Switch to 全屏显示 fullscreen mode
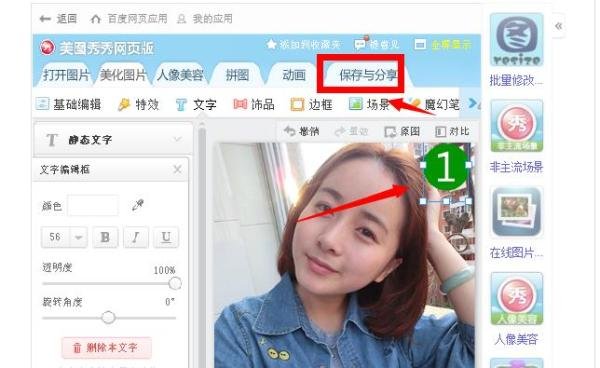The image size is (600, 368). click(443, 45)
